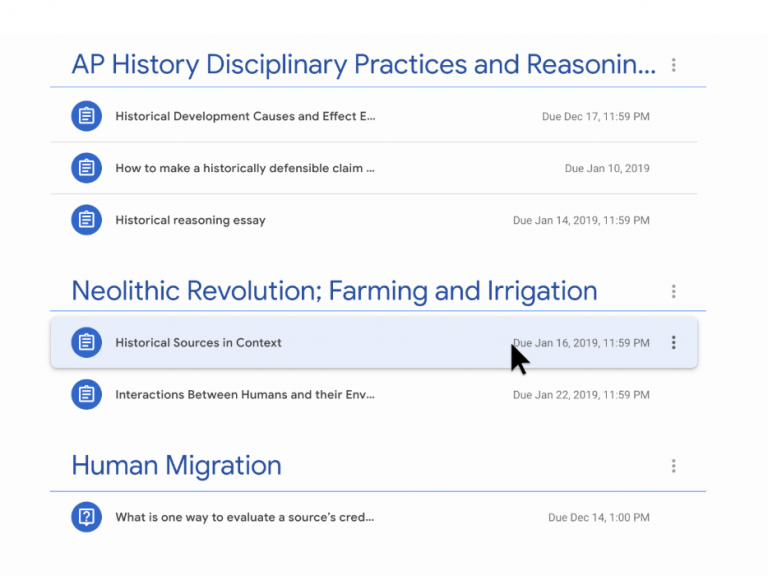Open more options for Human Migration topic

[x=673, y=466]
